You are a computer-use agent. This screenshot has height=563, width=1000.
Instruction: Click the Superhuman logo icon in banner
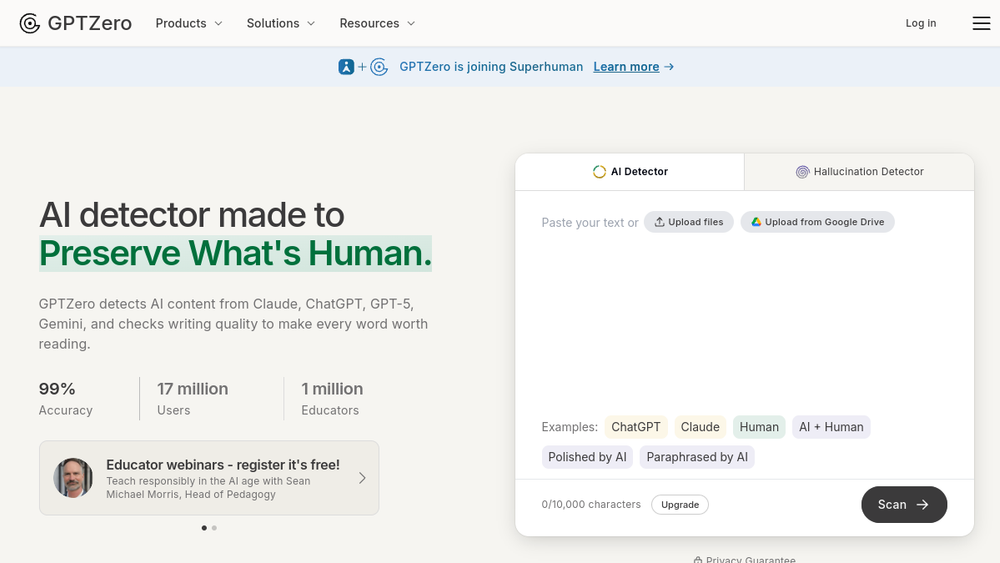click(x=346, y=67)
